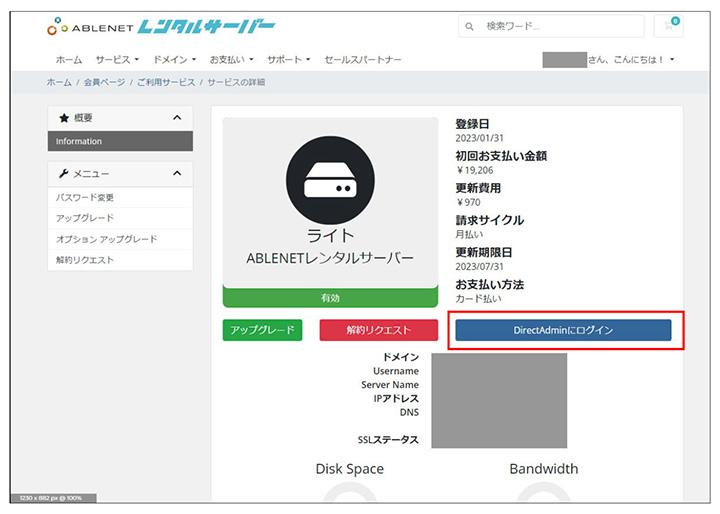Screen dimensions: 720x514
Task: Click the ホーム breadcrumb link
Action: 59,82
